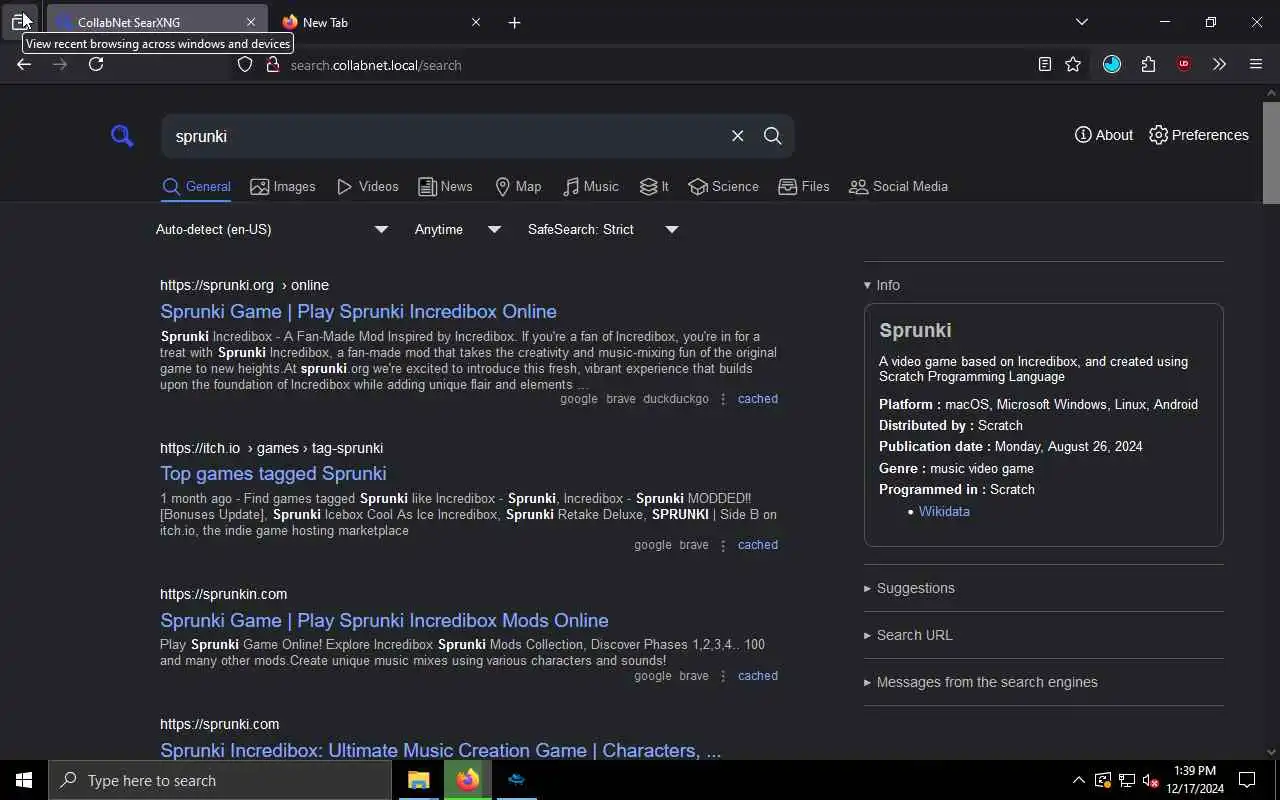Viewport: 1280px width, 800px height.
Task: Click the SearXNG logo magnifier
Action: (122, 136)
